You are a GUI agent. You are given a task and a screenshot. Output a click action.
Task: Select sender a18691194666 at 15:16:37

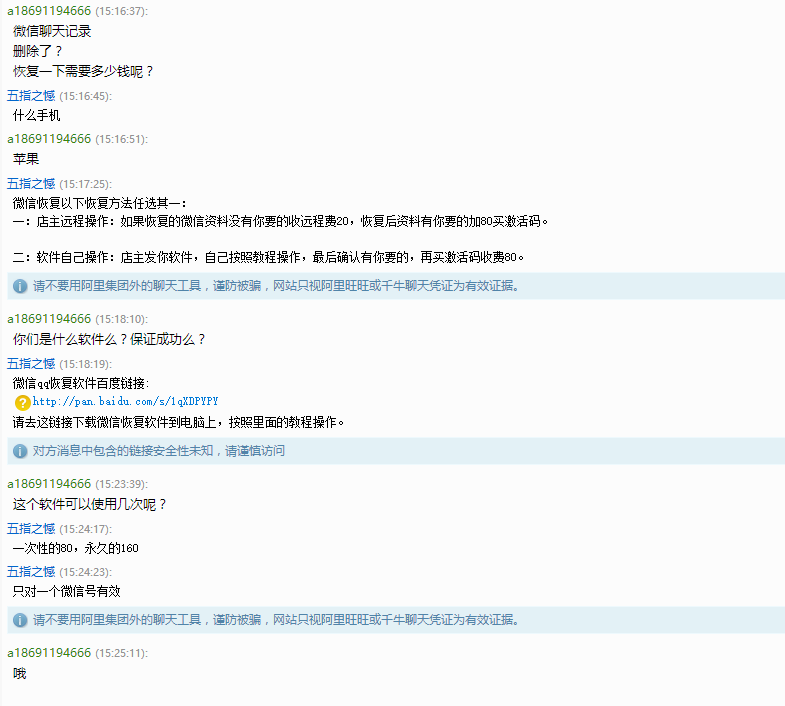tap(49, 11)
